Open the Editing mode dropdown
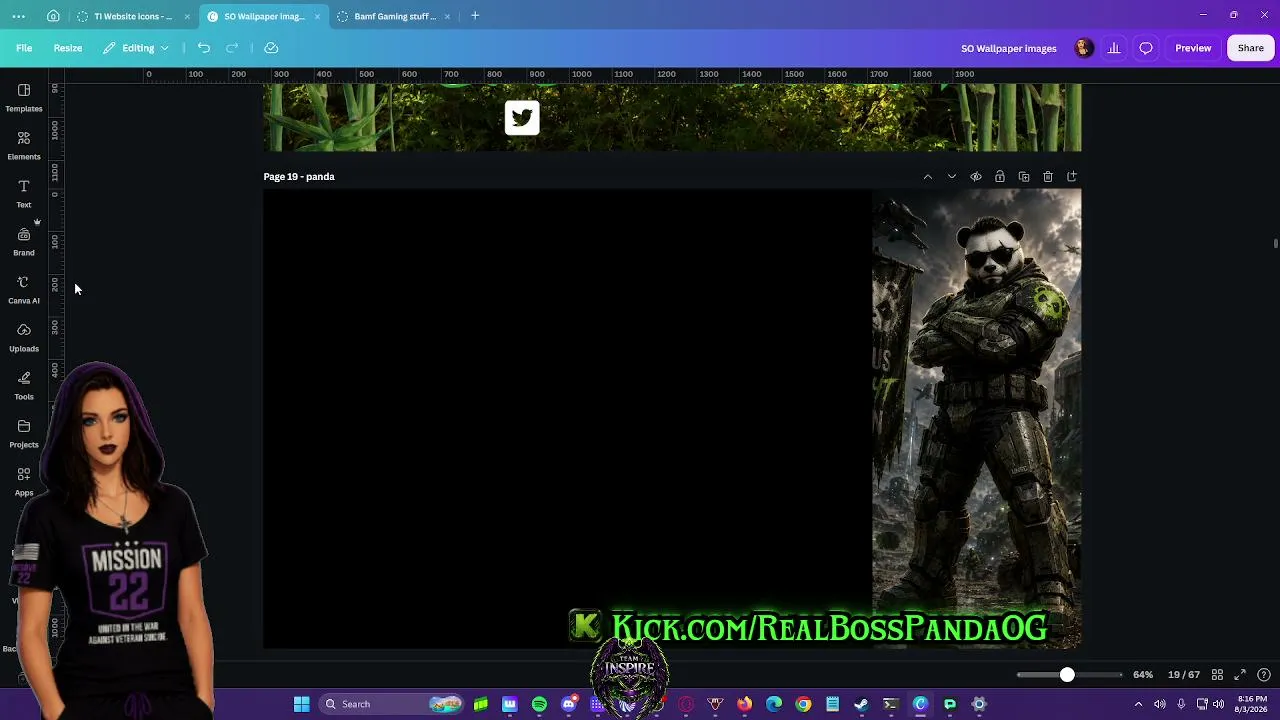The image size is (1280, 720). [x=136, y=48]
